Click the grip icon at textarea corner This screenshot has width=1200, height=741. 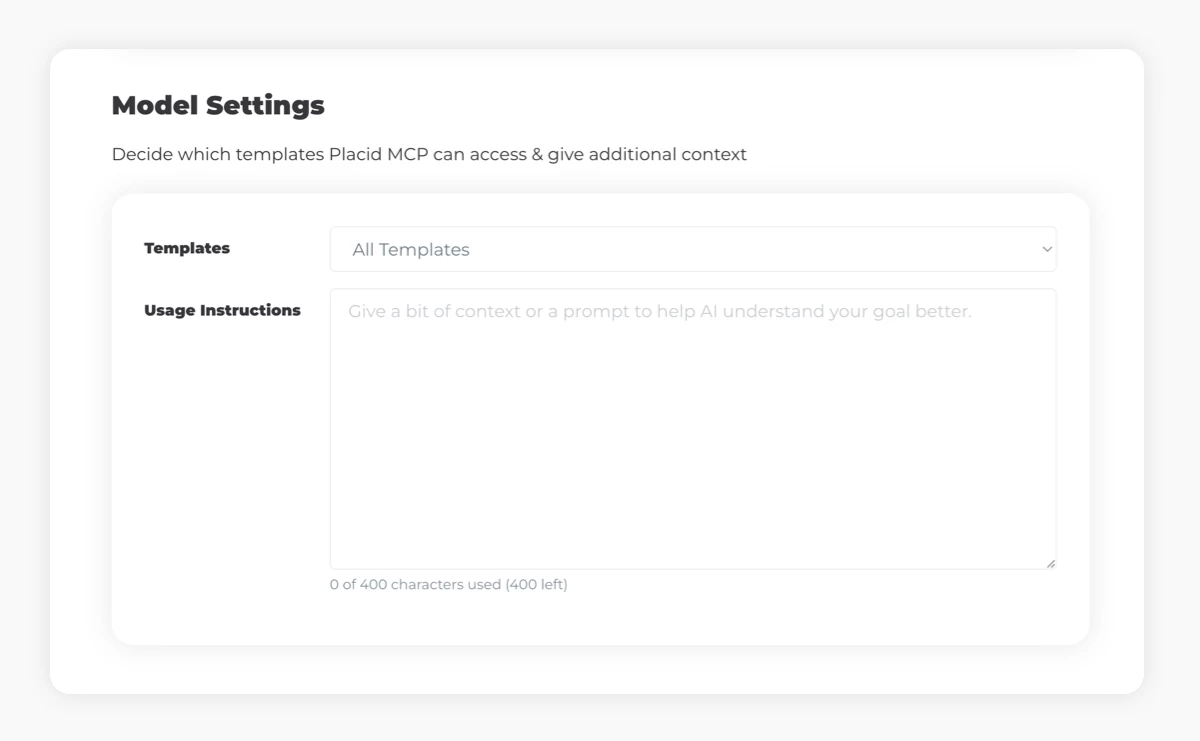tap(1052, 562)
